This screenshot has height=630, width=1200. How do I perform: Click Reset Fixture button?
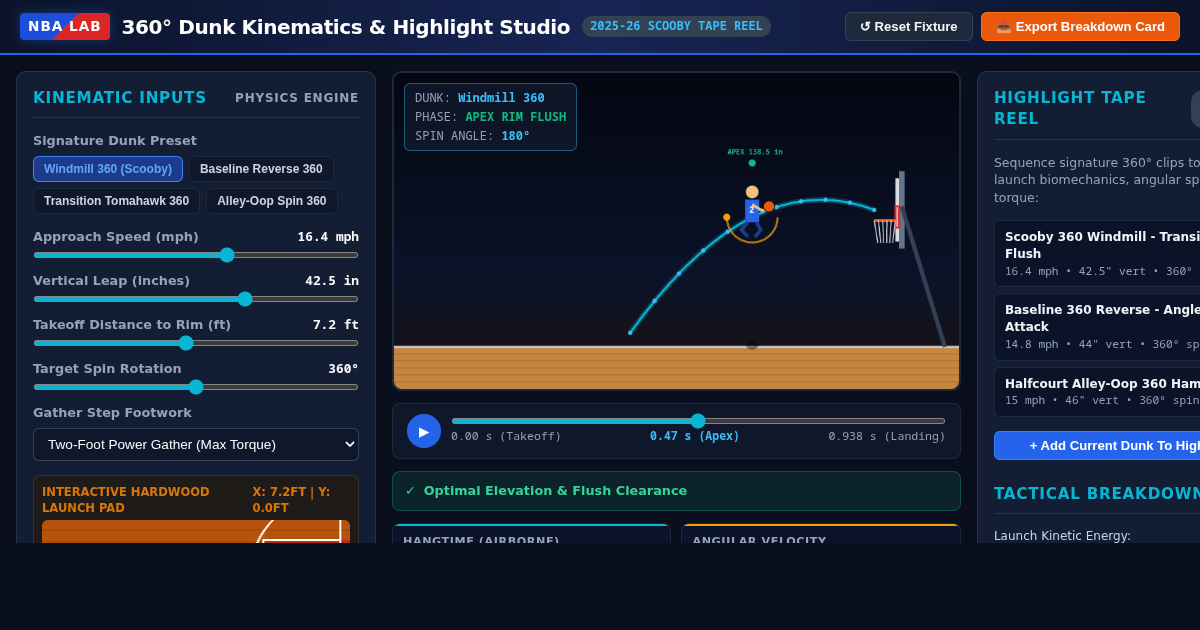[909, 27]
